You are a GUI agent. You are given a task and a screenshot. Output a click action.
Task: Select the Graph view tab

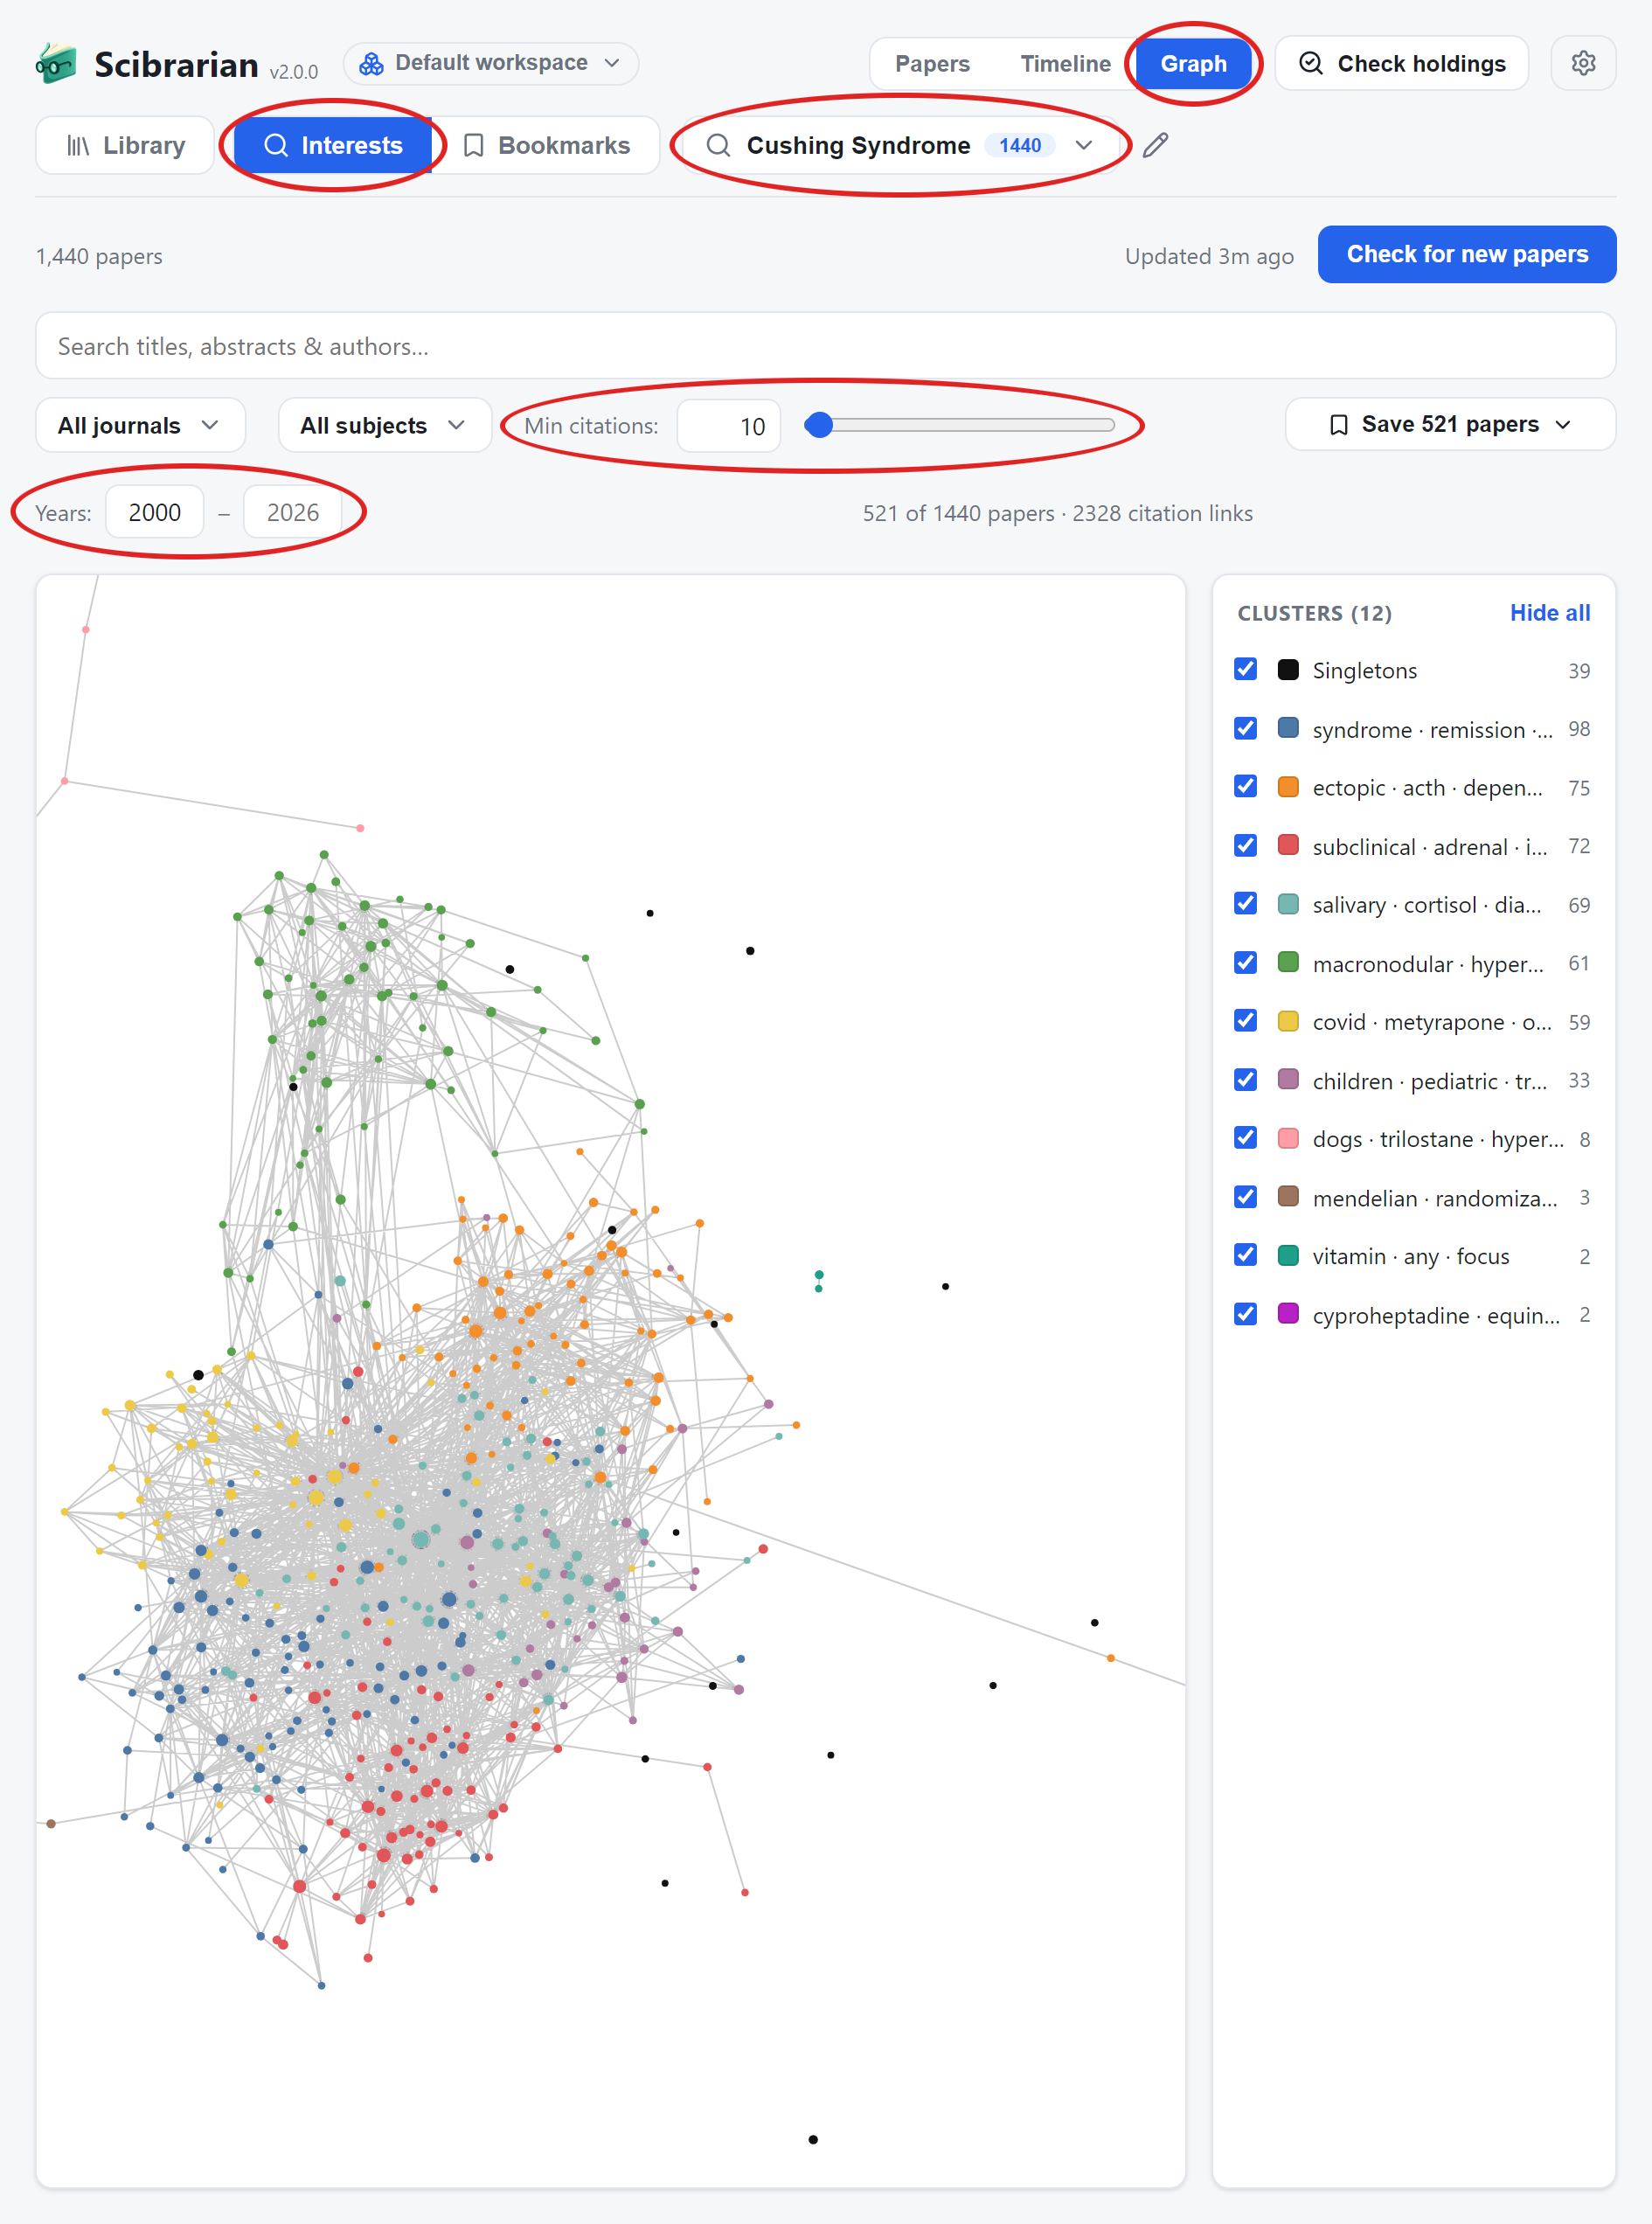[x=1193, y=64]
